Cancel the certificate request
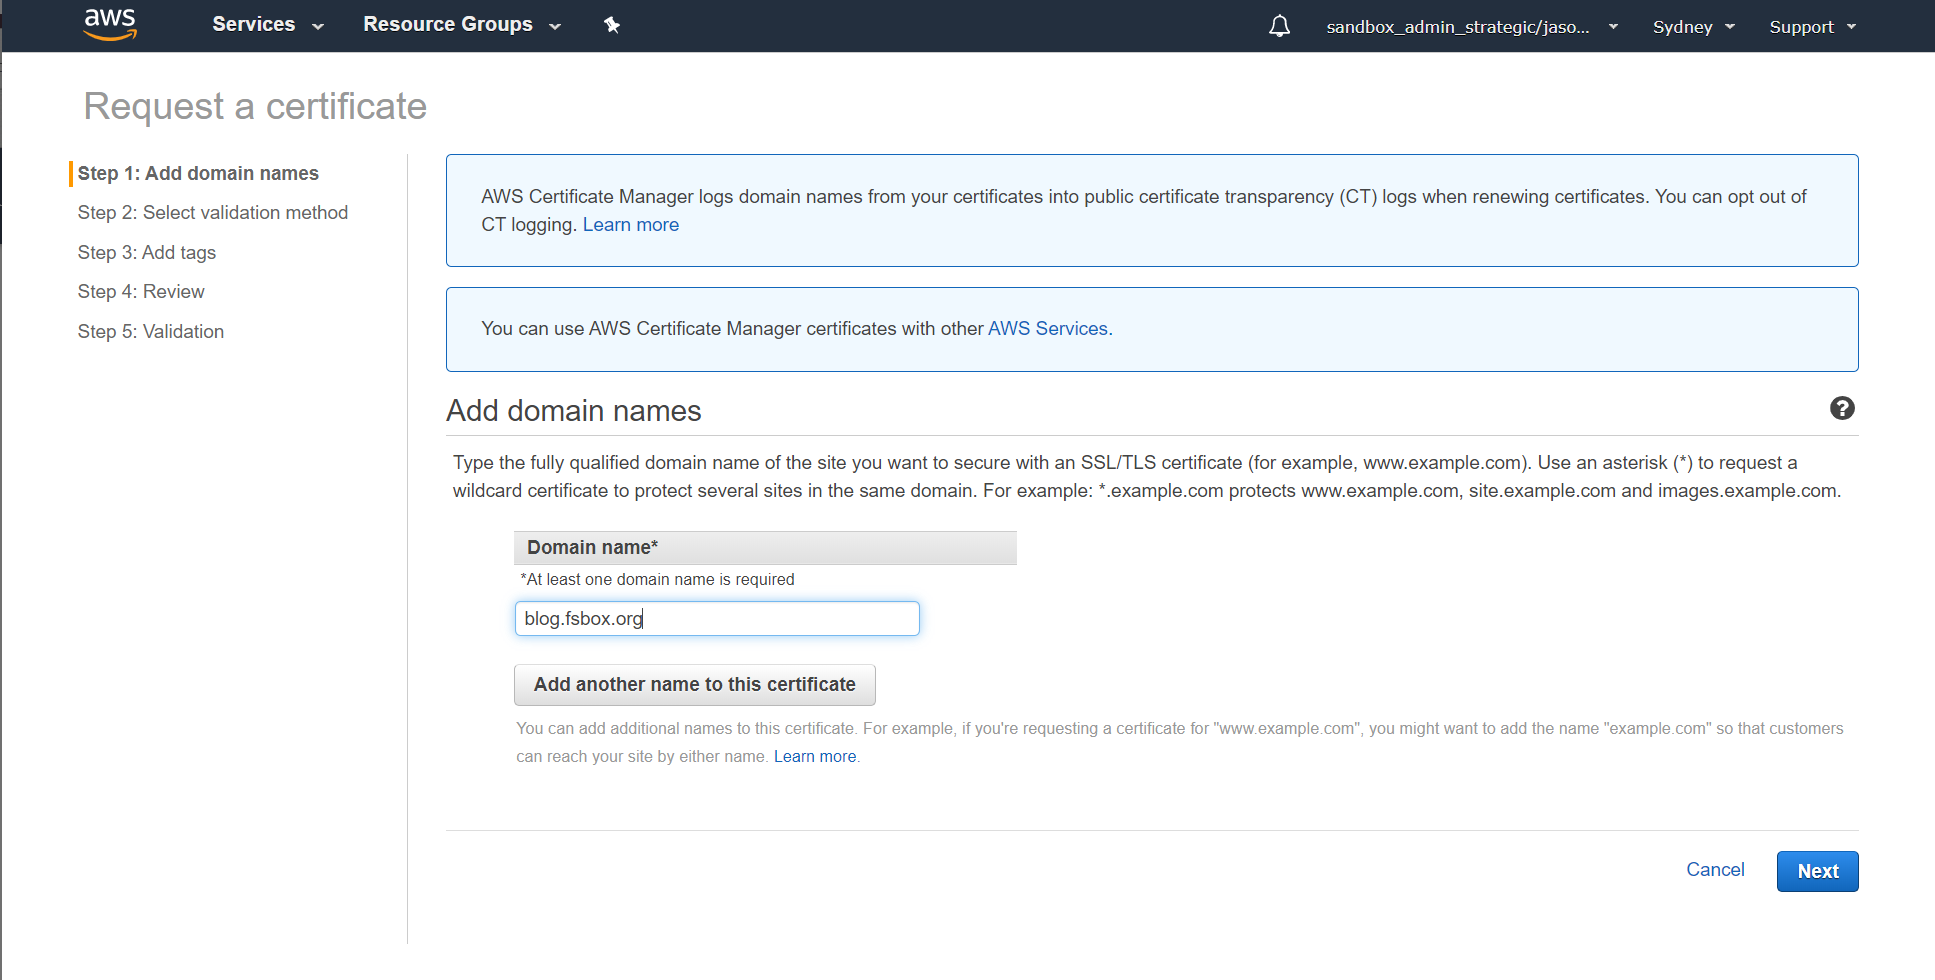 point(1715,870)
